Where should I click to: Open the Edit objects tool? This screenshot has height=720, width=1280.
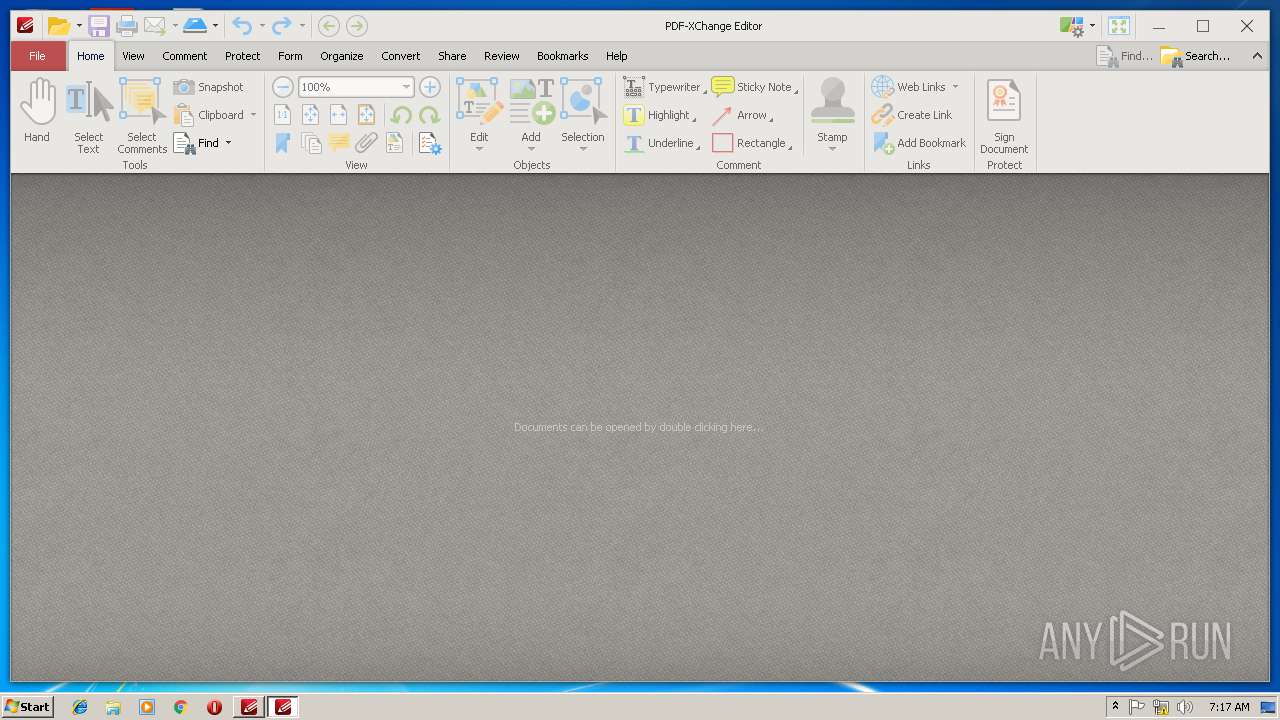click(x=479, y=115)
